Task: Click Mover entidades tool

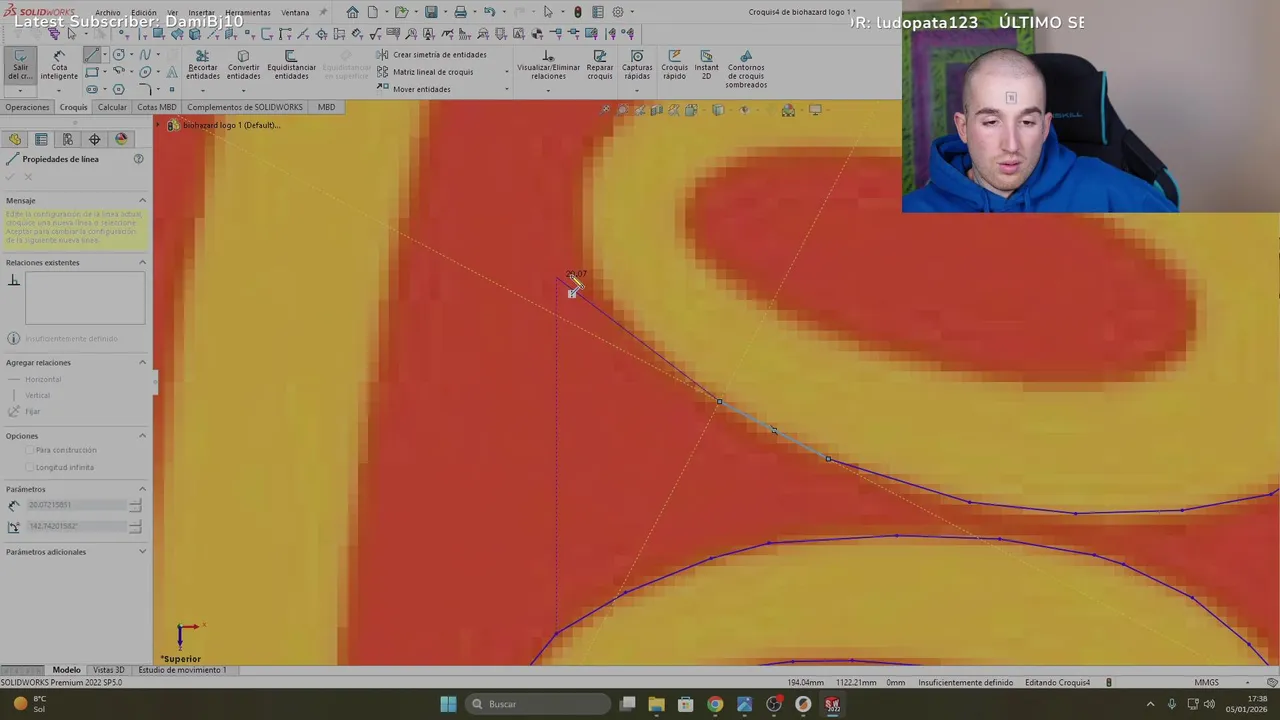Action: tap(414, 89)
